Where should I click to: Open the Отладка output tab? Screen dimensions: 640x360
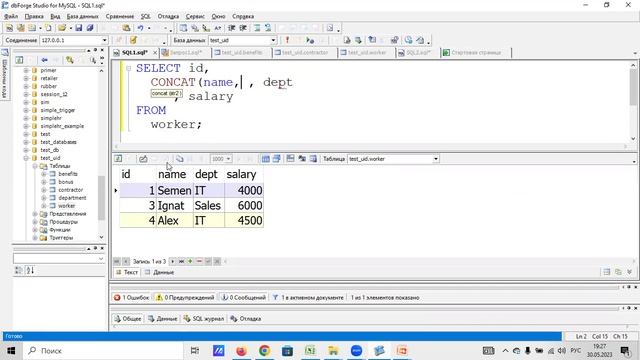click(246, 319)
